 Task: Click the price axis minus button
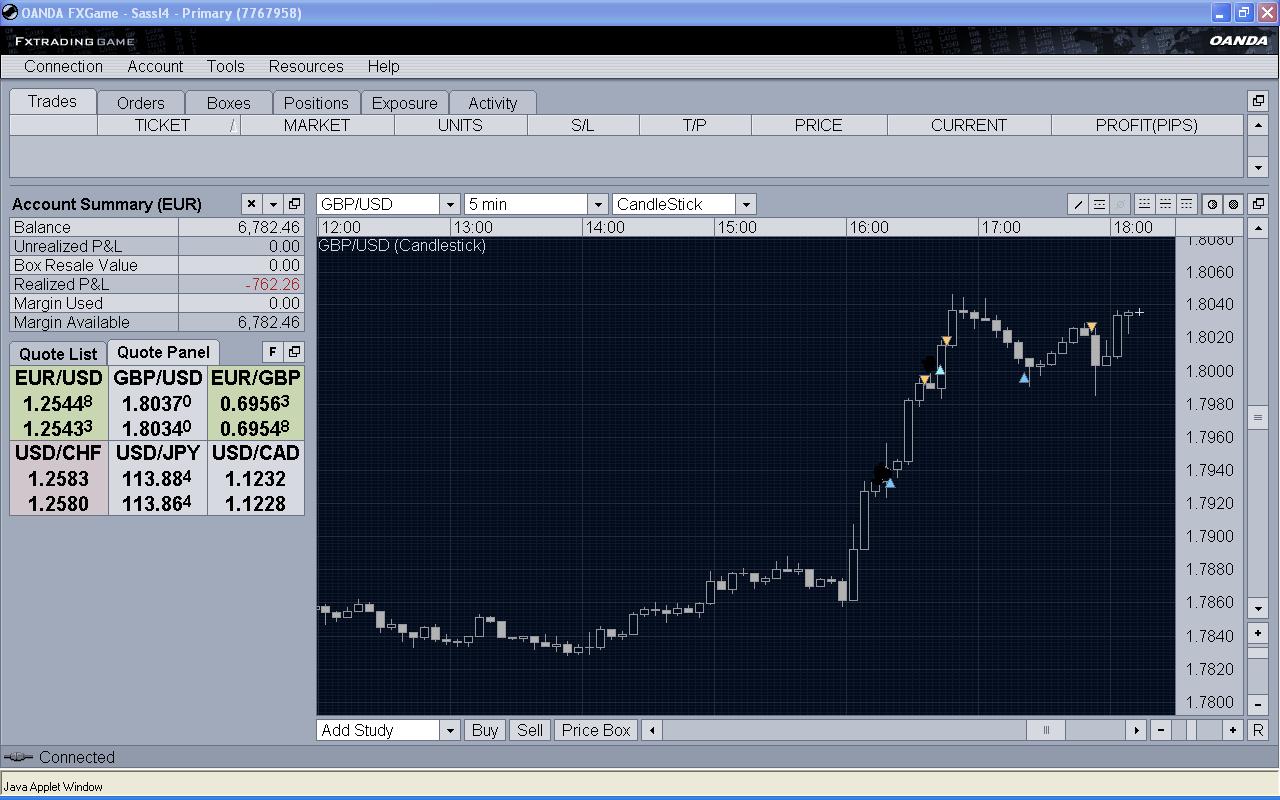pyautogui.click(x=1258, y=705)
